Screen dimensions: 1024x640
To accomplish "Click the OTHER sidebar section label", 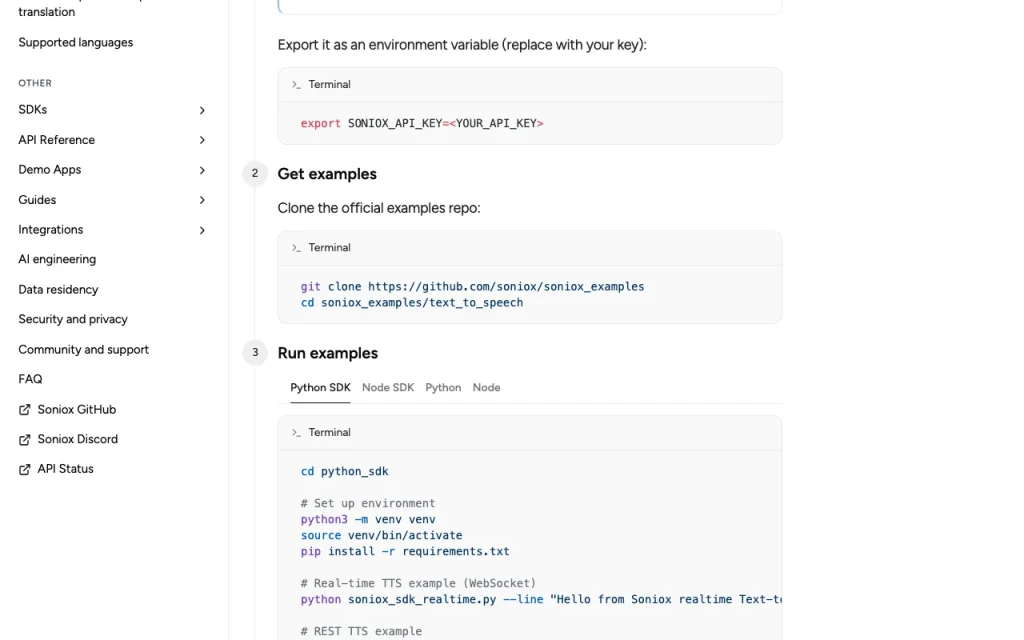I will click(x=35, y=83).
